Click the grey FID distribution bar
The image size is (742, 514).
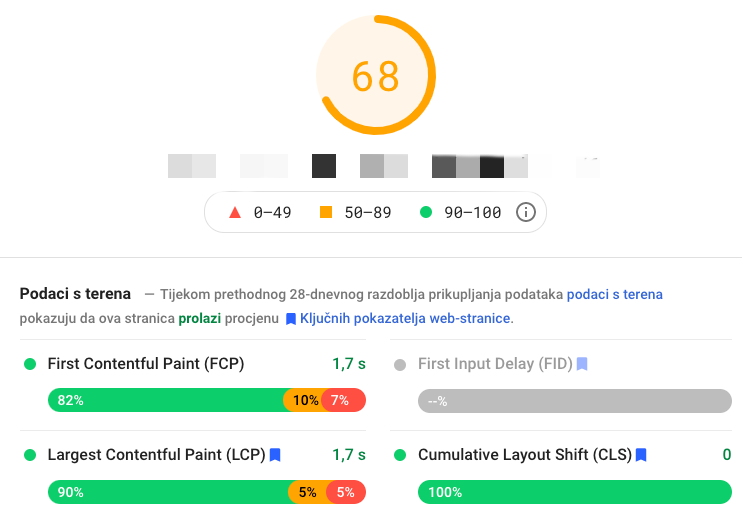(x=575, y=401)
